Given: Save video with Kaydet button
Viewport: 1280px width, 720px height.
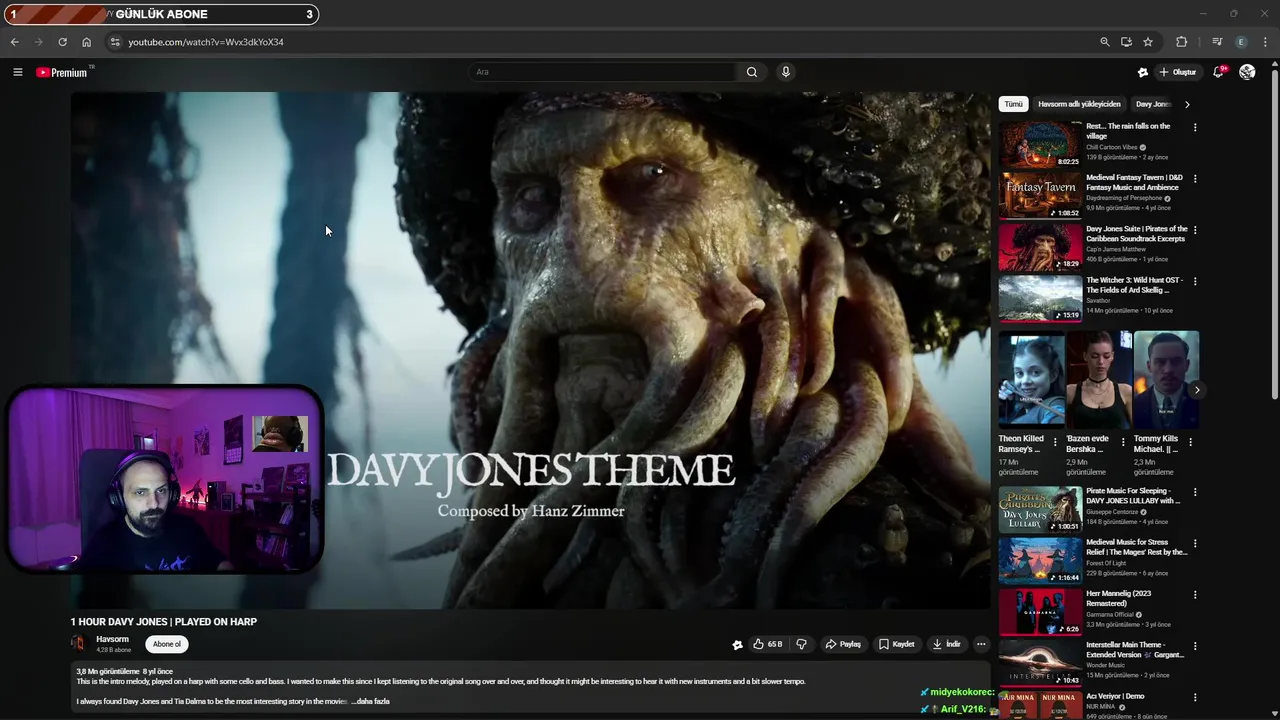Looking at the screenshot, I should [x=896, y=644].
